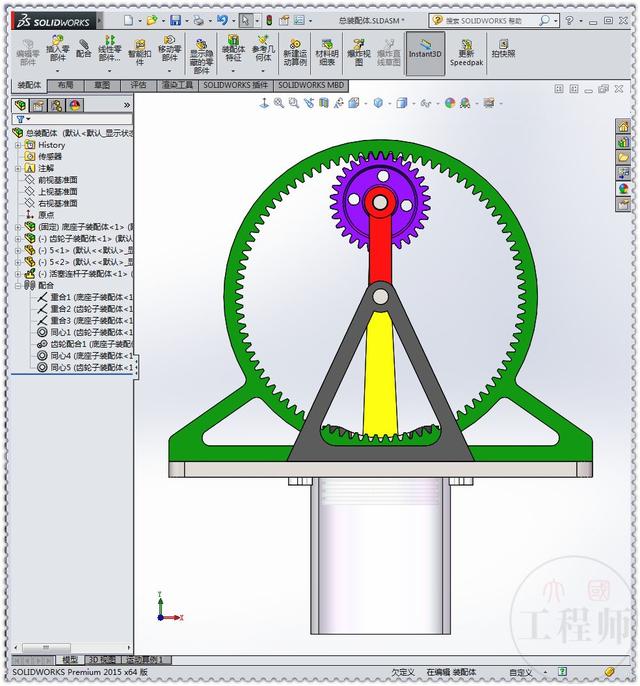640x686 pixels.
Task: Select the 齿轮配合1 gear mate
Action: click(x=91, y=344)
